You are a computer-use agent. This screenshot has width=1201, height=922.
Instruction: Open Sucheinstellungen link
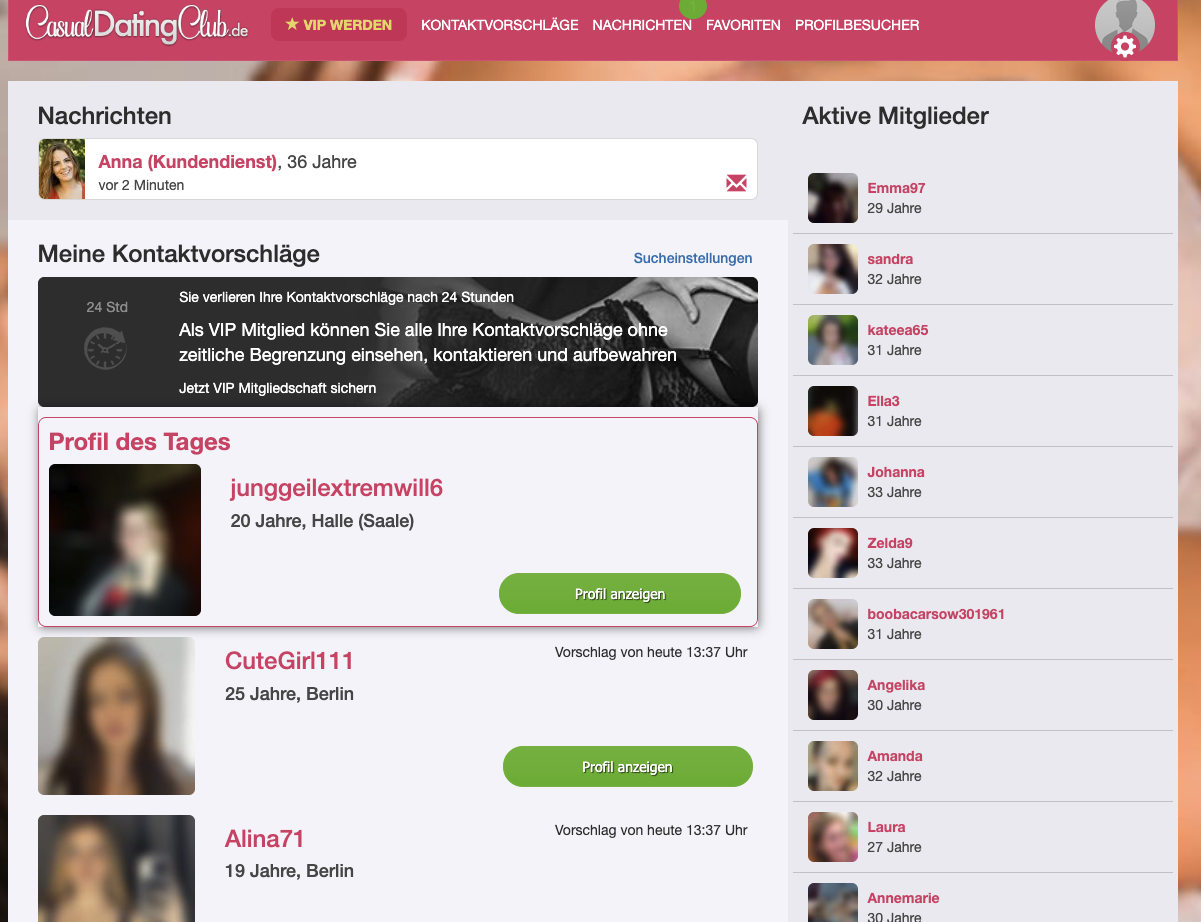(x=693, y=258)
